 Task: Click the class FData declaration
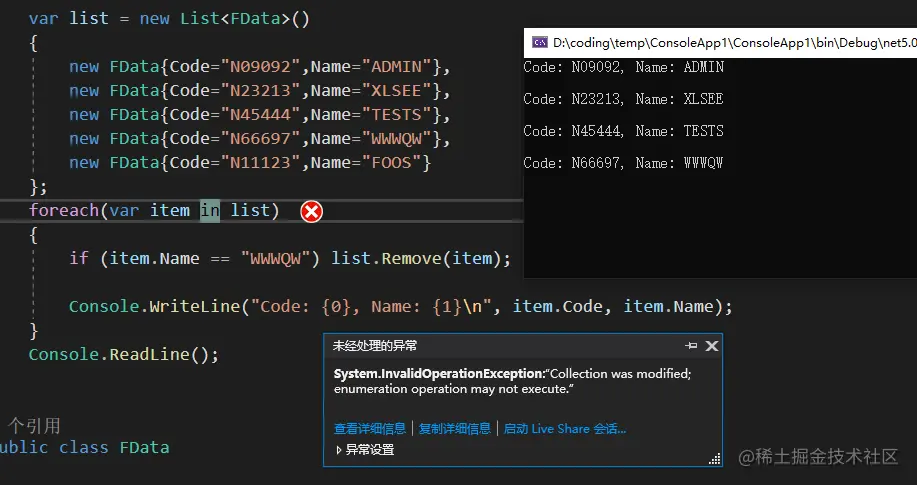point(84,448)
